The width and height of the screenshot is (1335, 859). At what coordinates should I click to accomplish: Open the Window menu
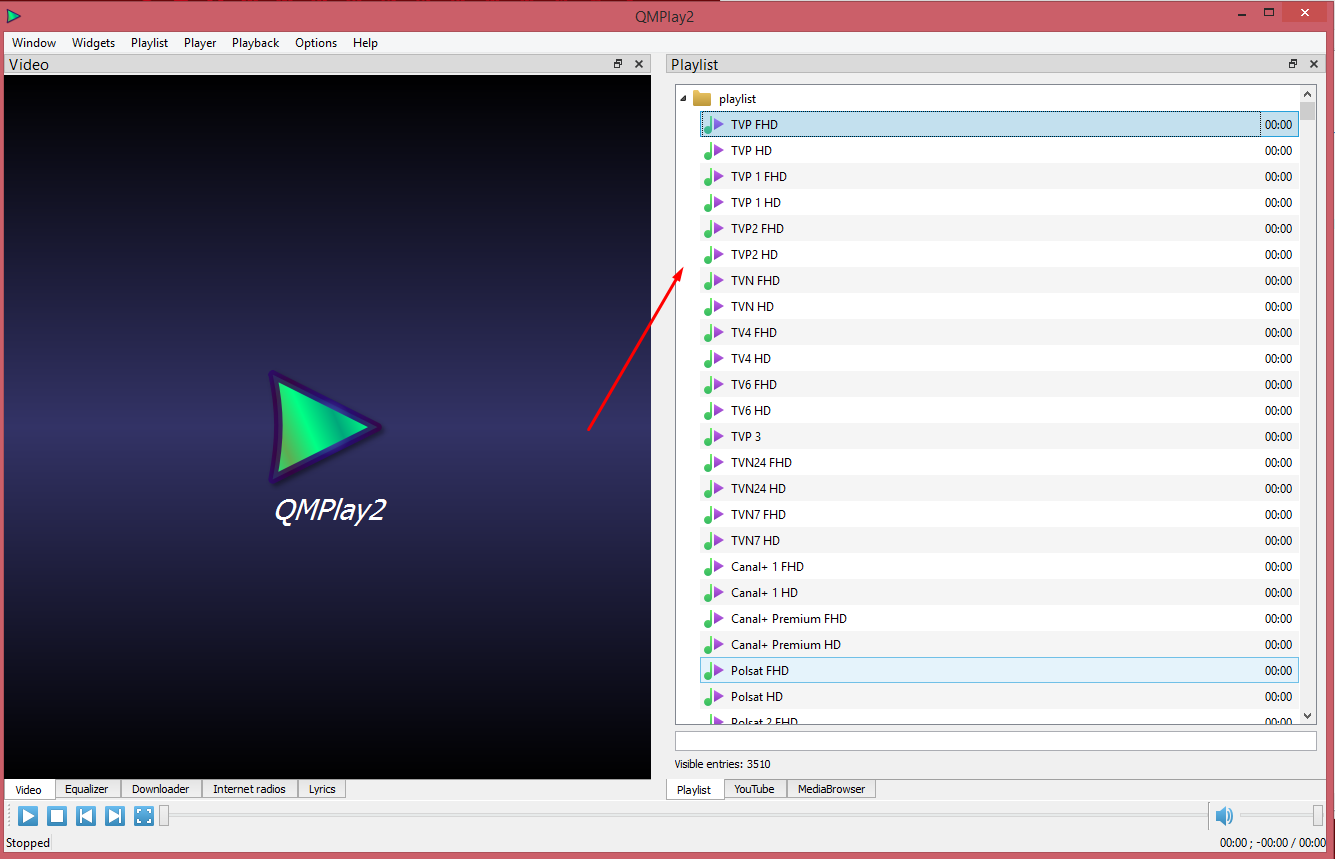coord(34,43)
